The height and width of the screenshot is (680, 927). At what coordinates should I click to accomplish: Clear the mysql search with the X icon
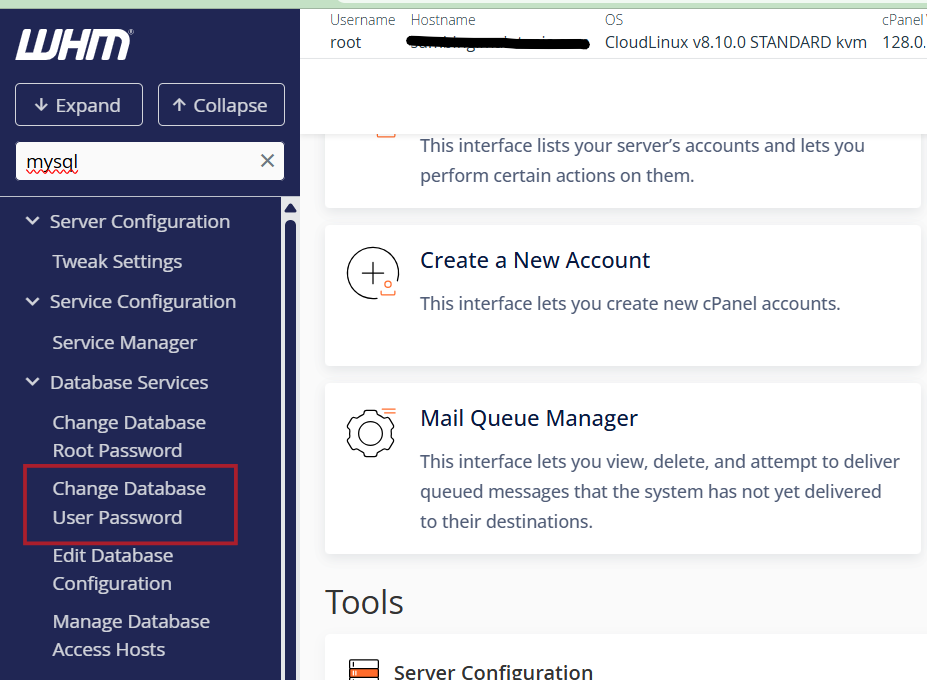267,160
